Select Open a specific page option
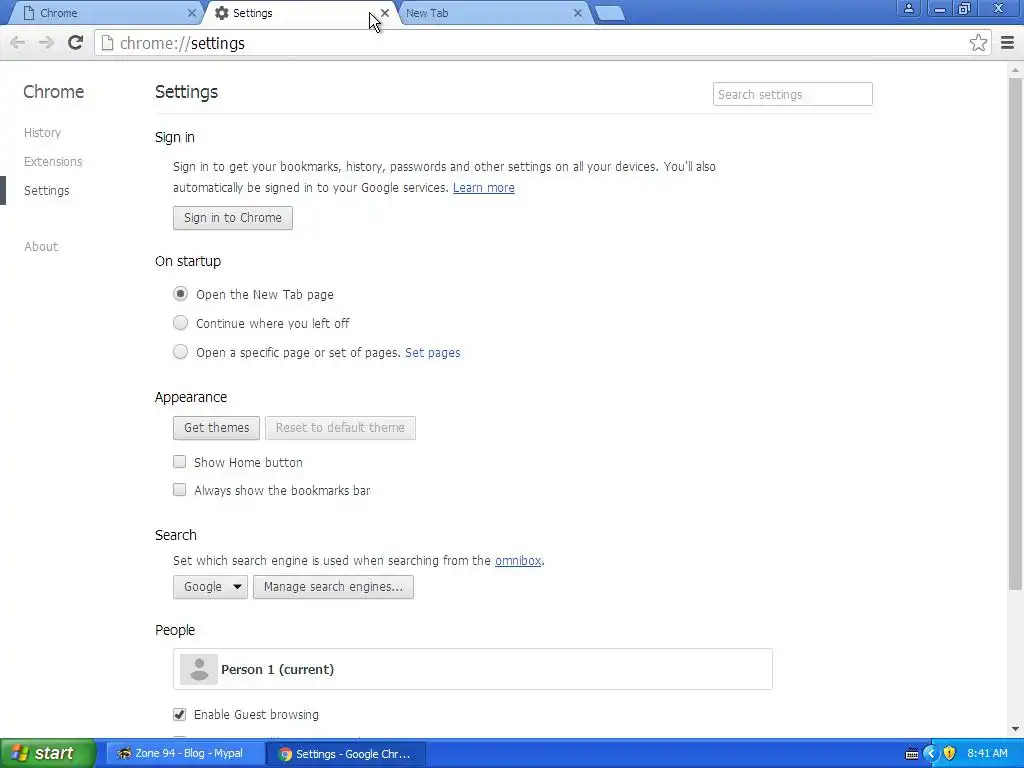 pyautogui.click(x=180, y=352)
